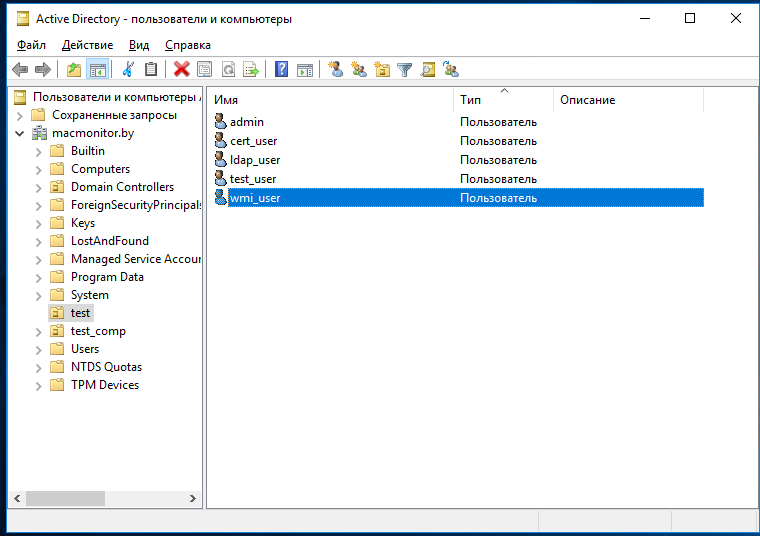Click the Back arrow in the toolbar
The image size is (760, 536).
[x=19, y=69]
